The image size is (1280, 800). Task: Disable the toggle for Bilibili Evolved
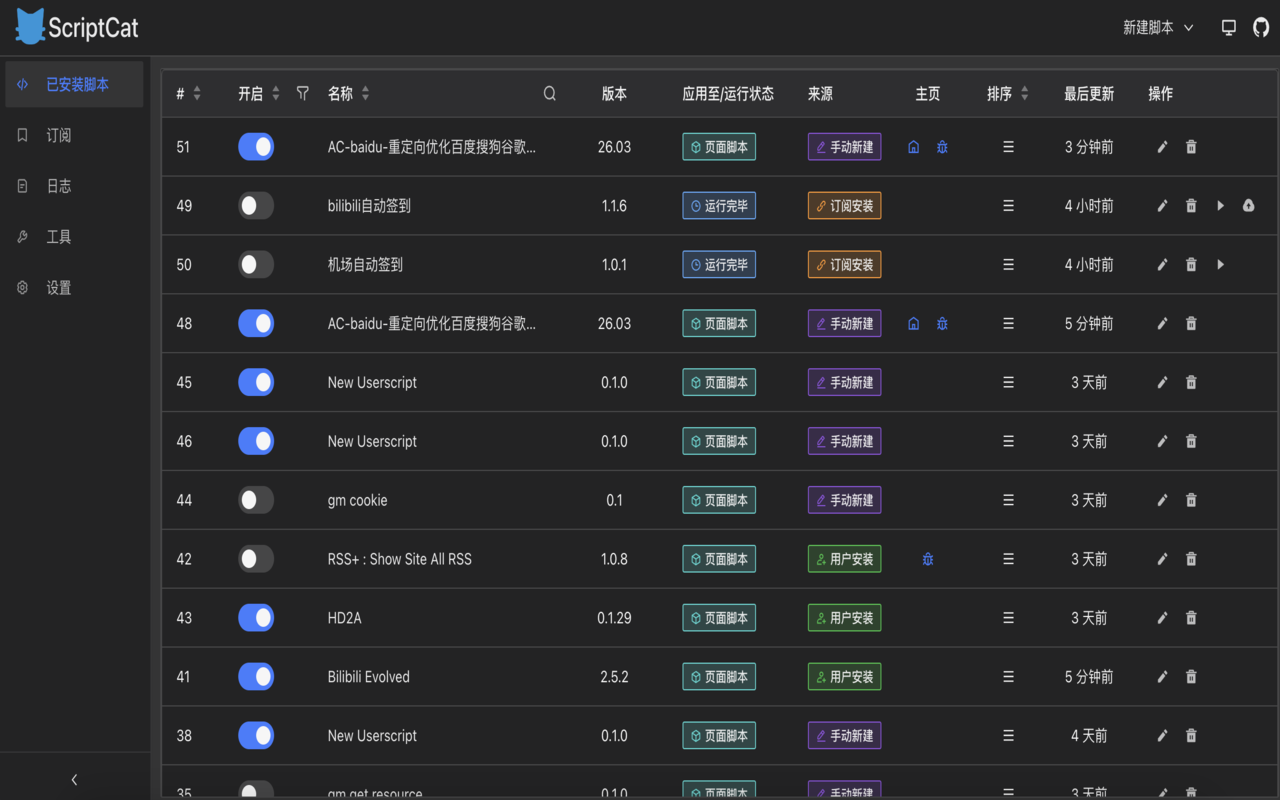(x=256, y=676)
